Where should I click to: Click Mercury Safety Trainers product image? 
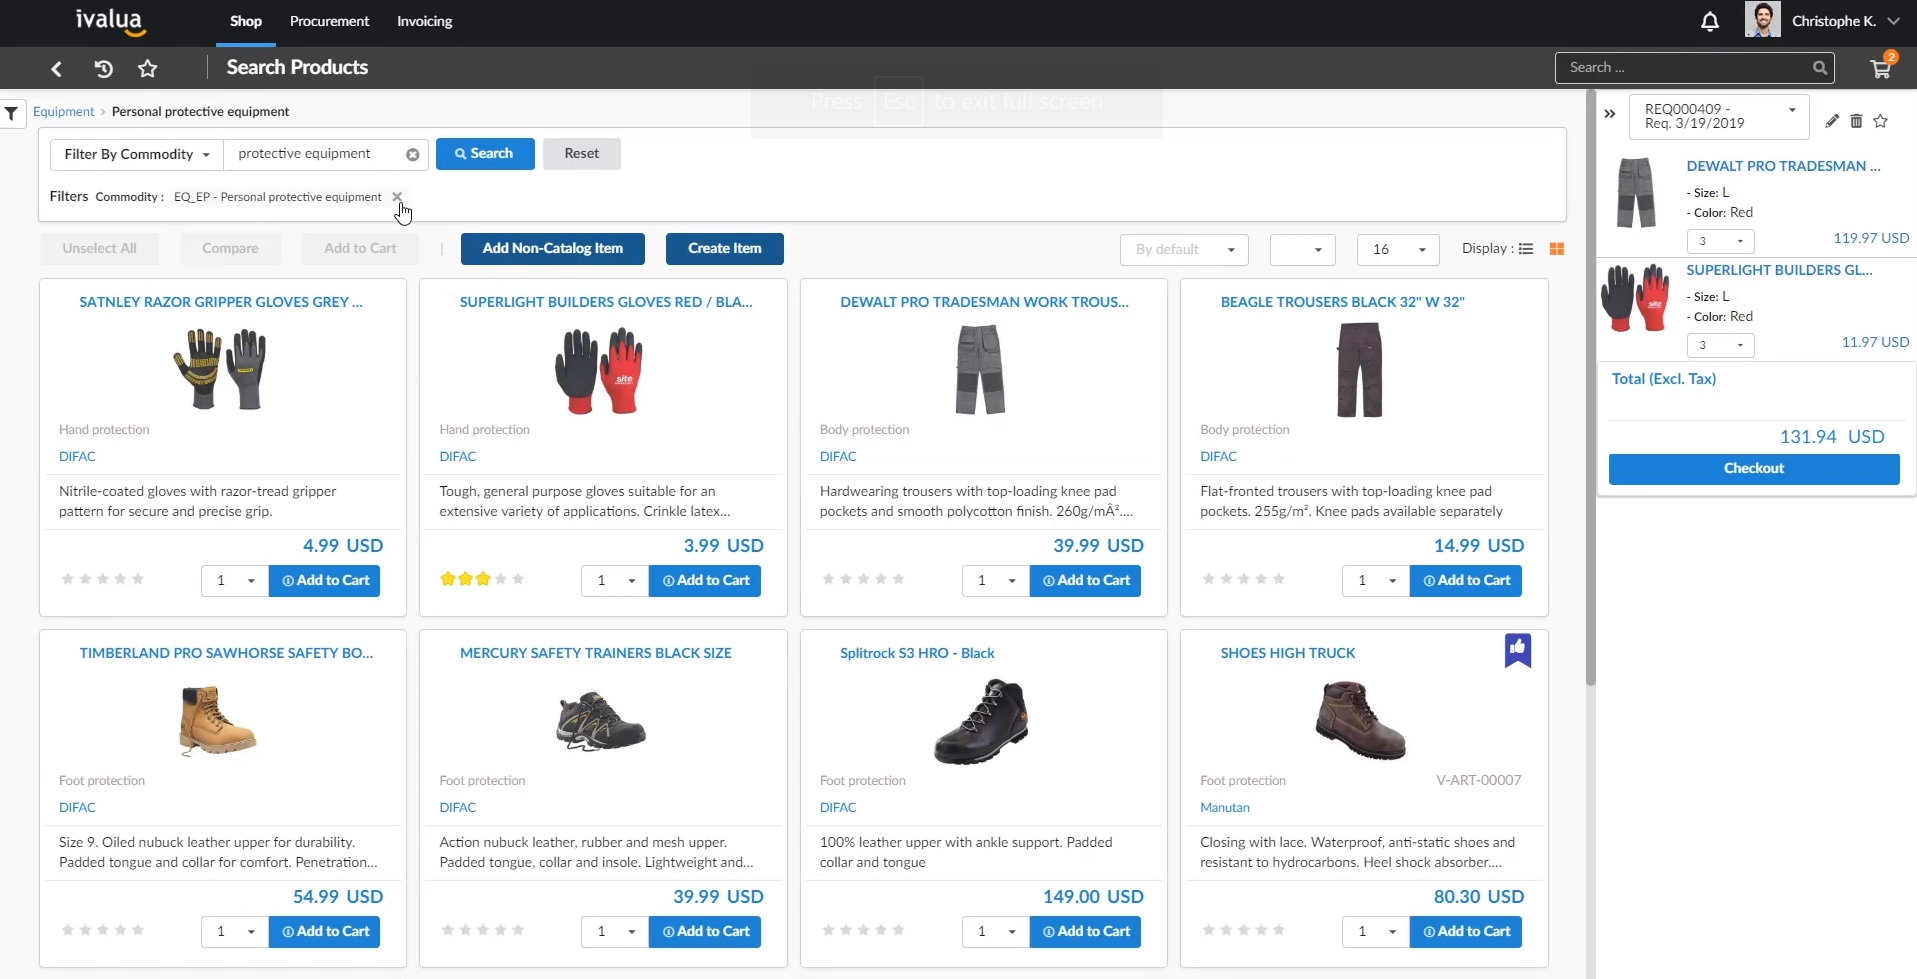point(600,722)
